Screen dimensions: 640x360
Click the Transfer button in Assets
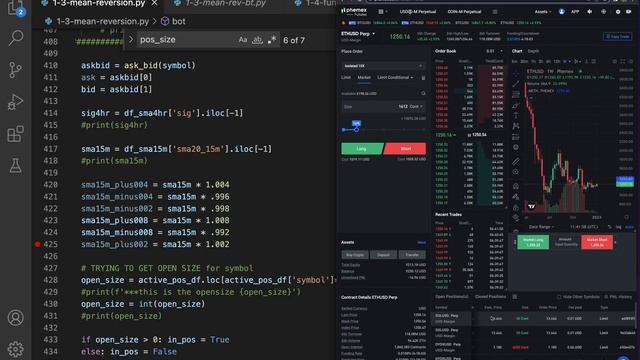pyautogui.click(x=412, y=255)
